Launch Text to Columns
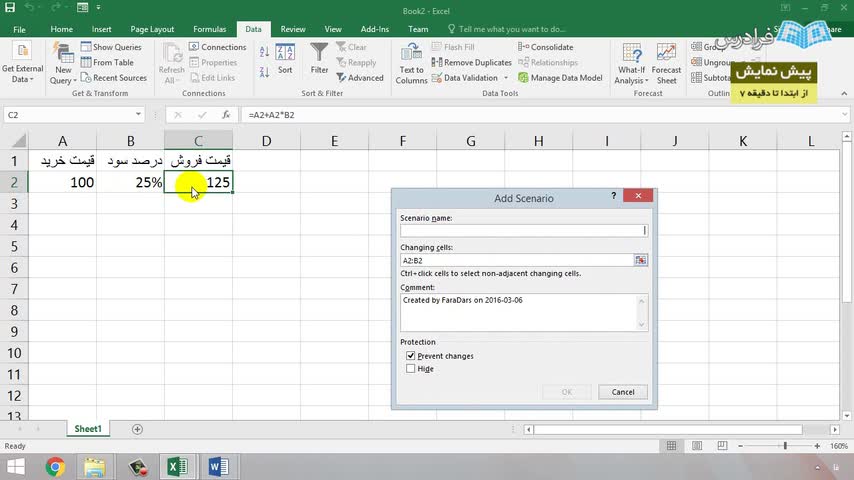Image resolution: width=854 pixels, height=480 pixels. pyautogui.click(x=411, y=64)
